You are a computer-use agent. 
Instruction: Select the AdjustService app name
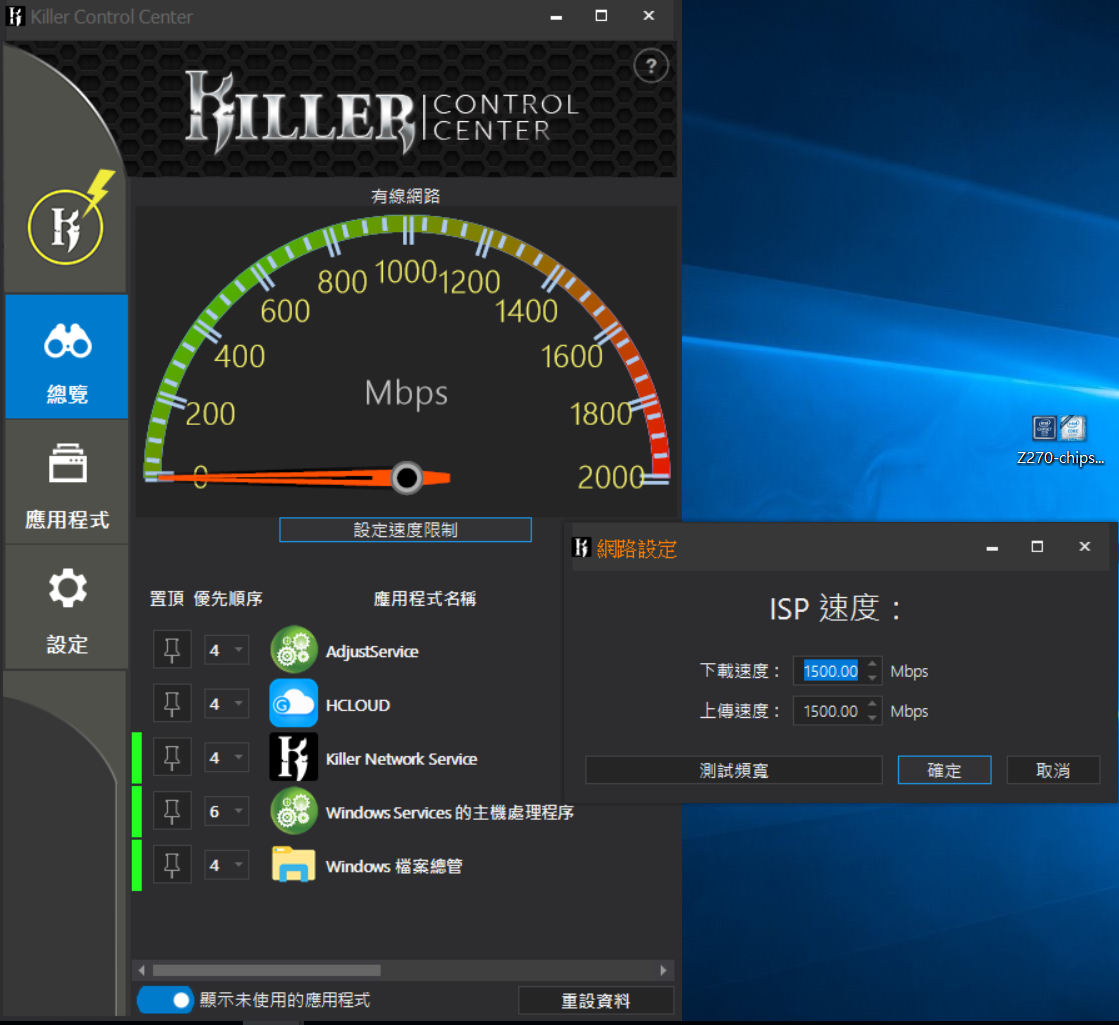coord(372,652)
